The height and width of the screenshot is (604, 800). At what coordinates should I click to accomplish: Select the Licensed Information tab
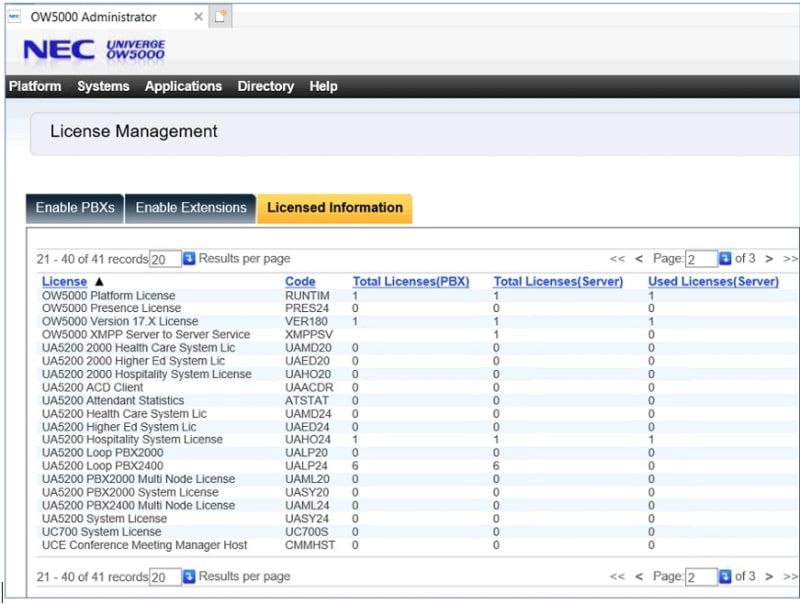(335, 208)
